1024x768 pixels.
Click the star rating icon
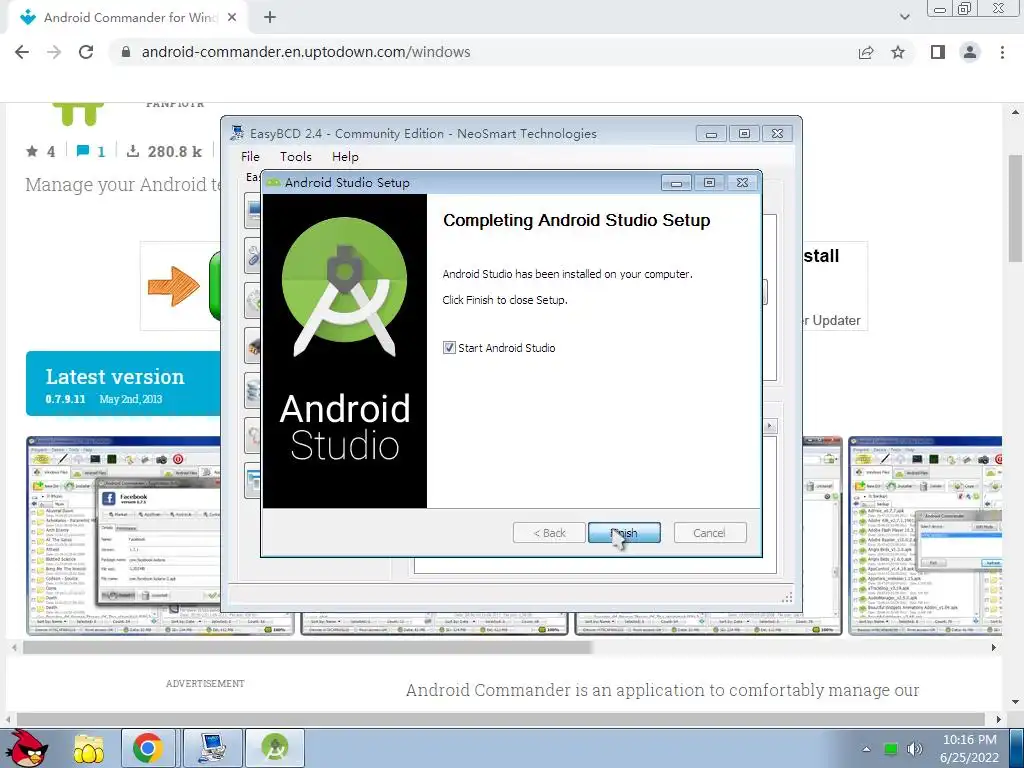[31, 152]
